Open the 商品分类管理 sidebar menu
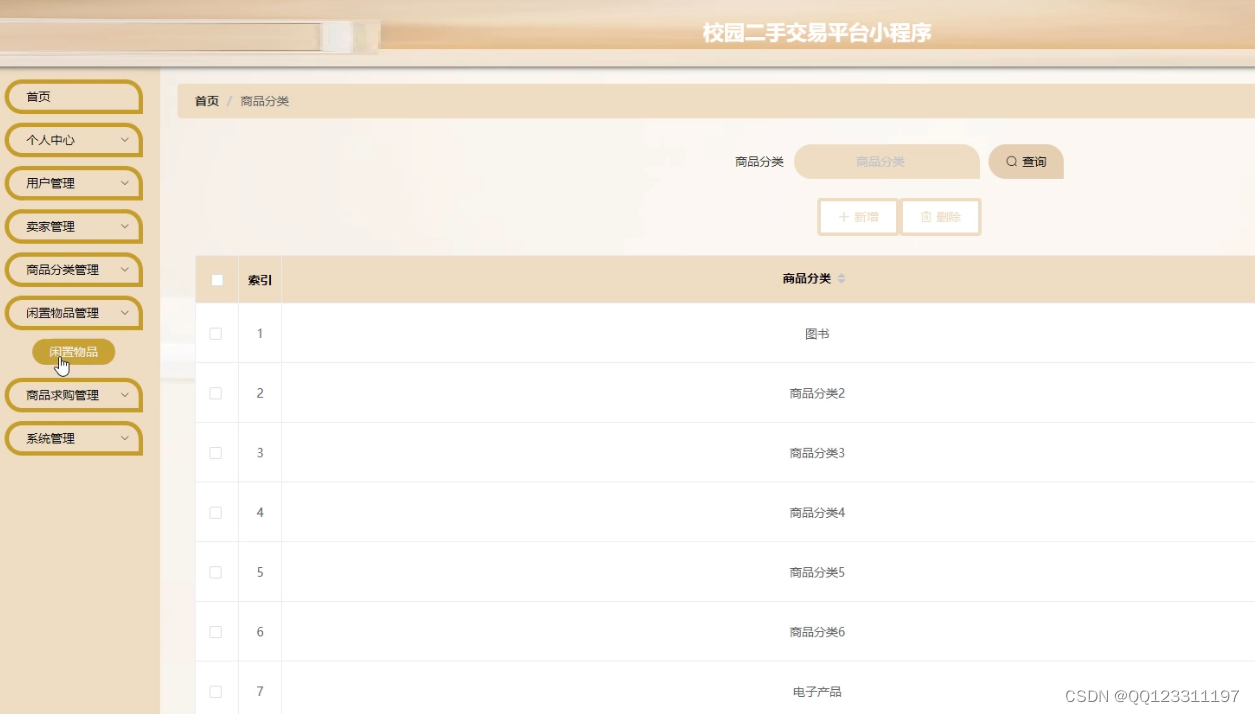 pyautogui.click(x=73, y=269)
